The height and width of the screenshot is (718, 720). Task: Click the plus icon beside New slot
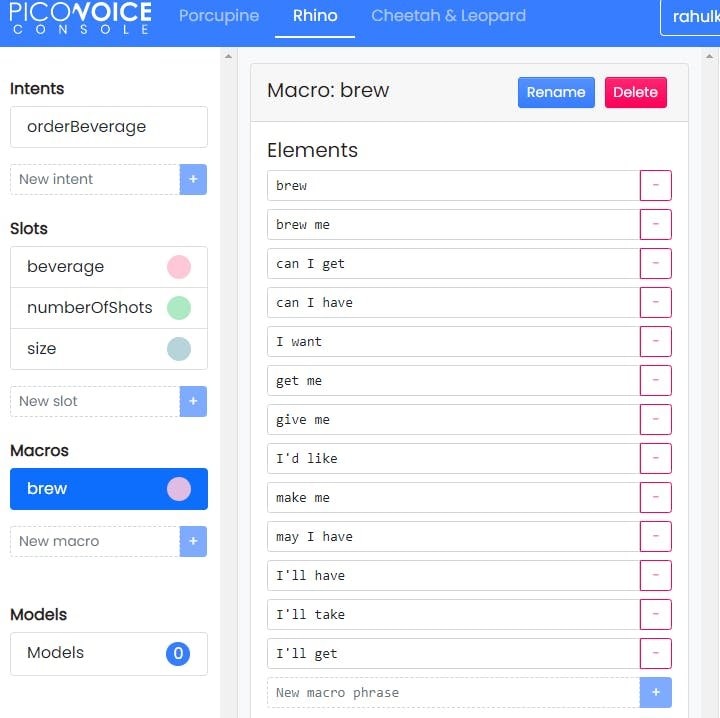pos(193,401)
